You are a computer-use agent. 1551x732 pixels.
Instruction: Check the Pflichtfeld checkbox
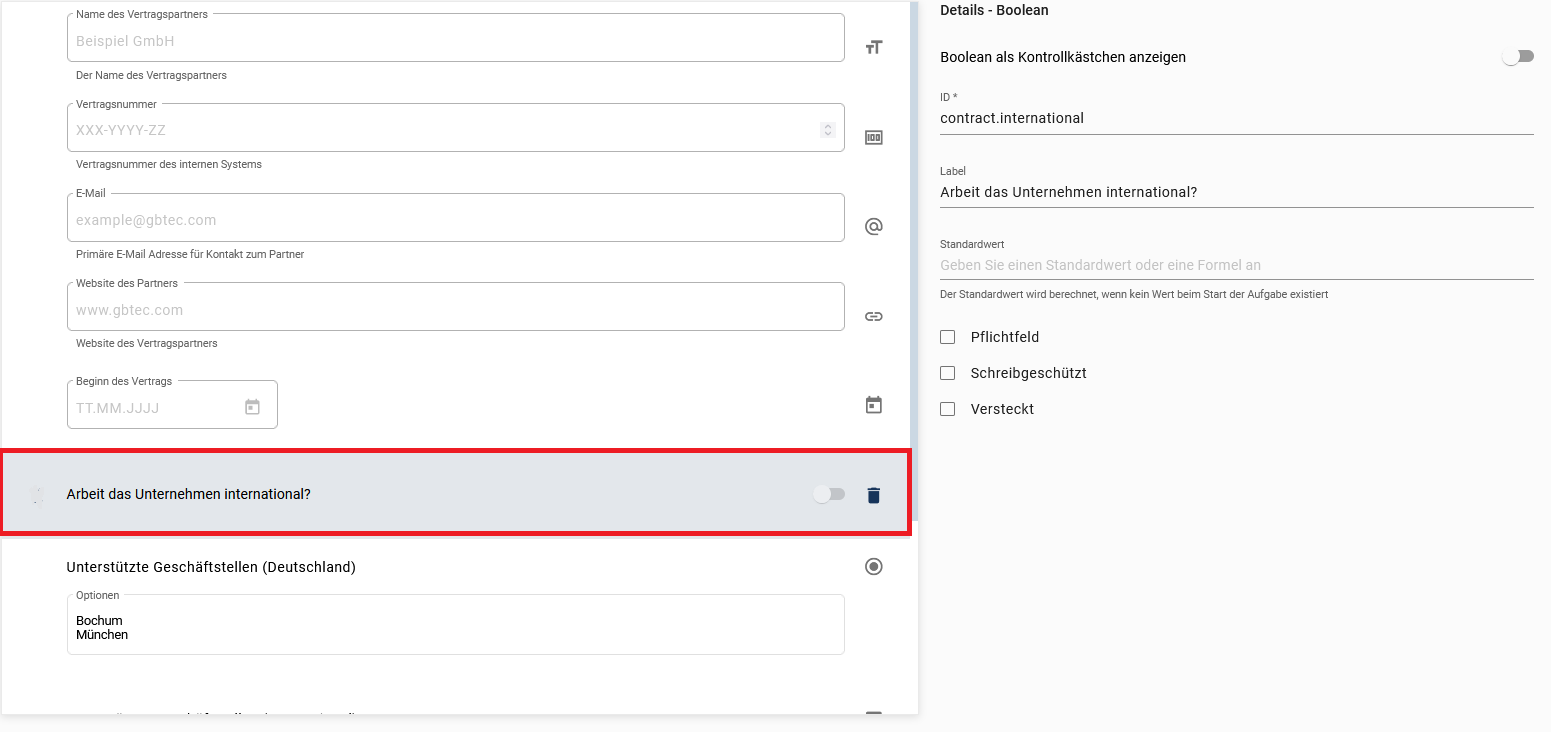948,337
